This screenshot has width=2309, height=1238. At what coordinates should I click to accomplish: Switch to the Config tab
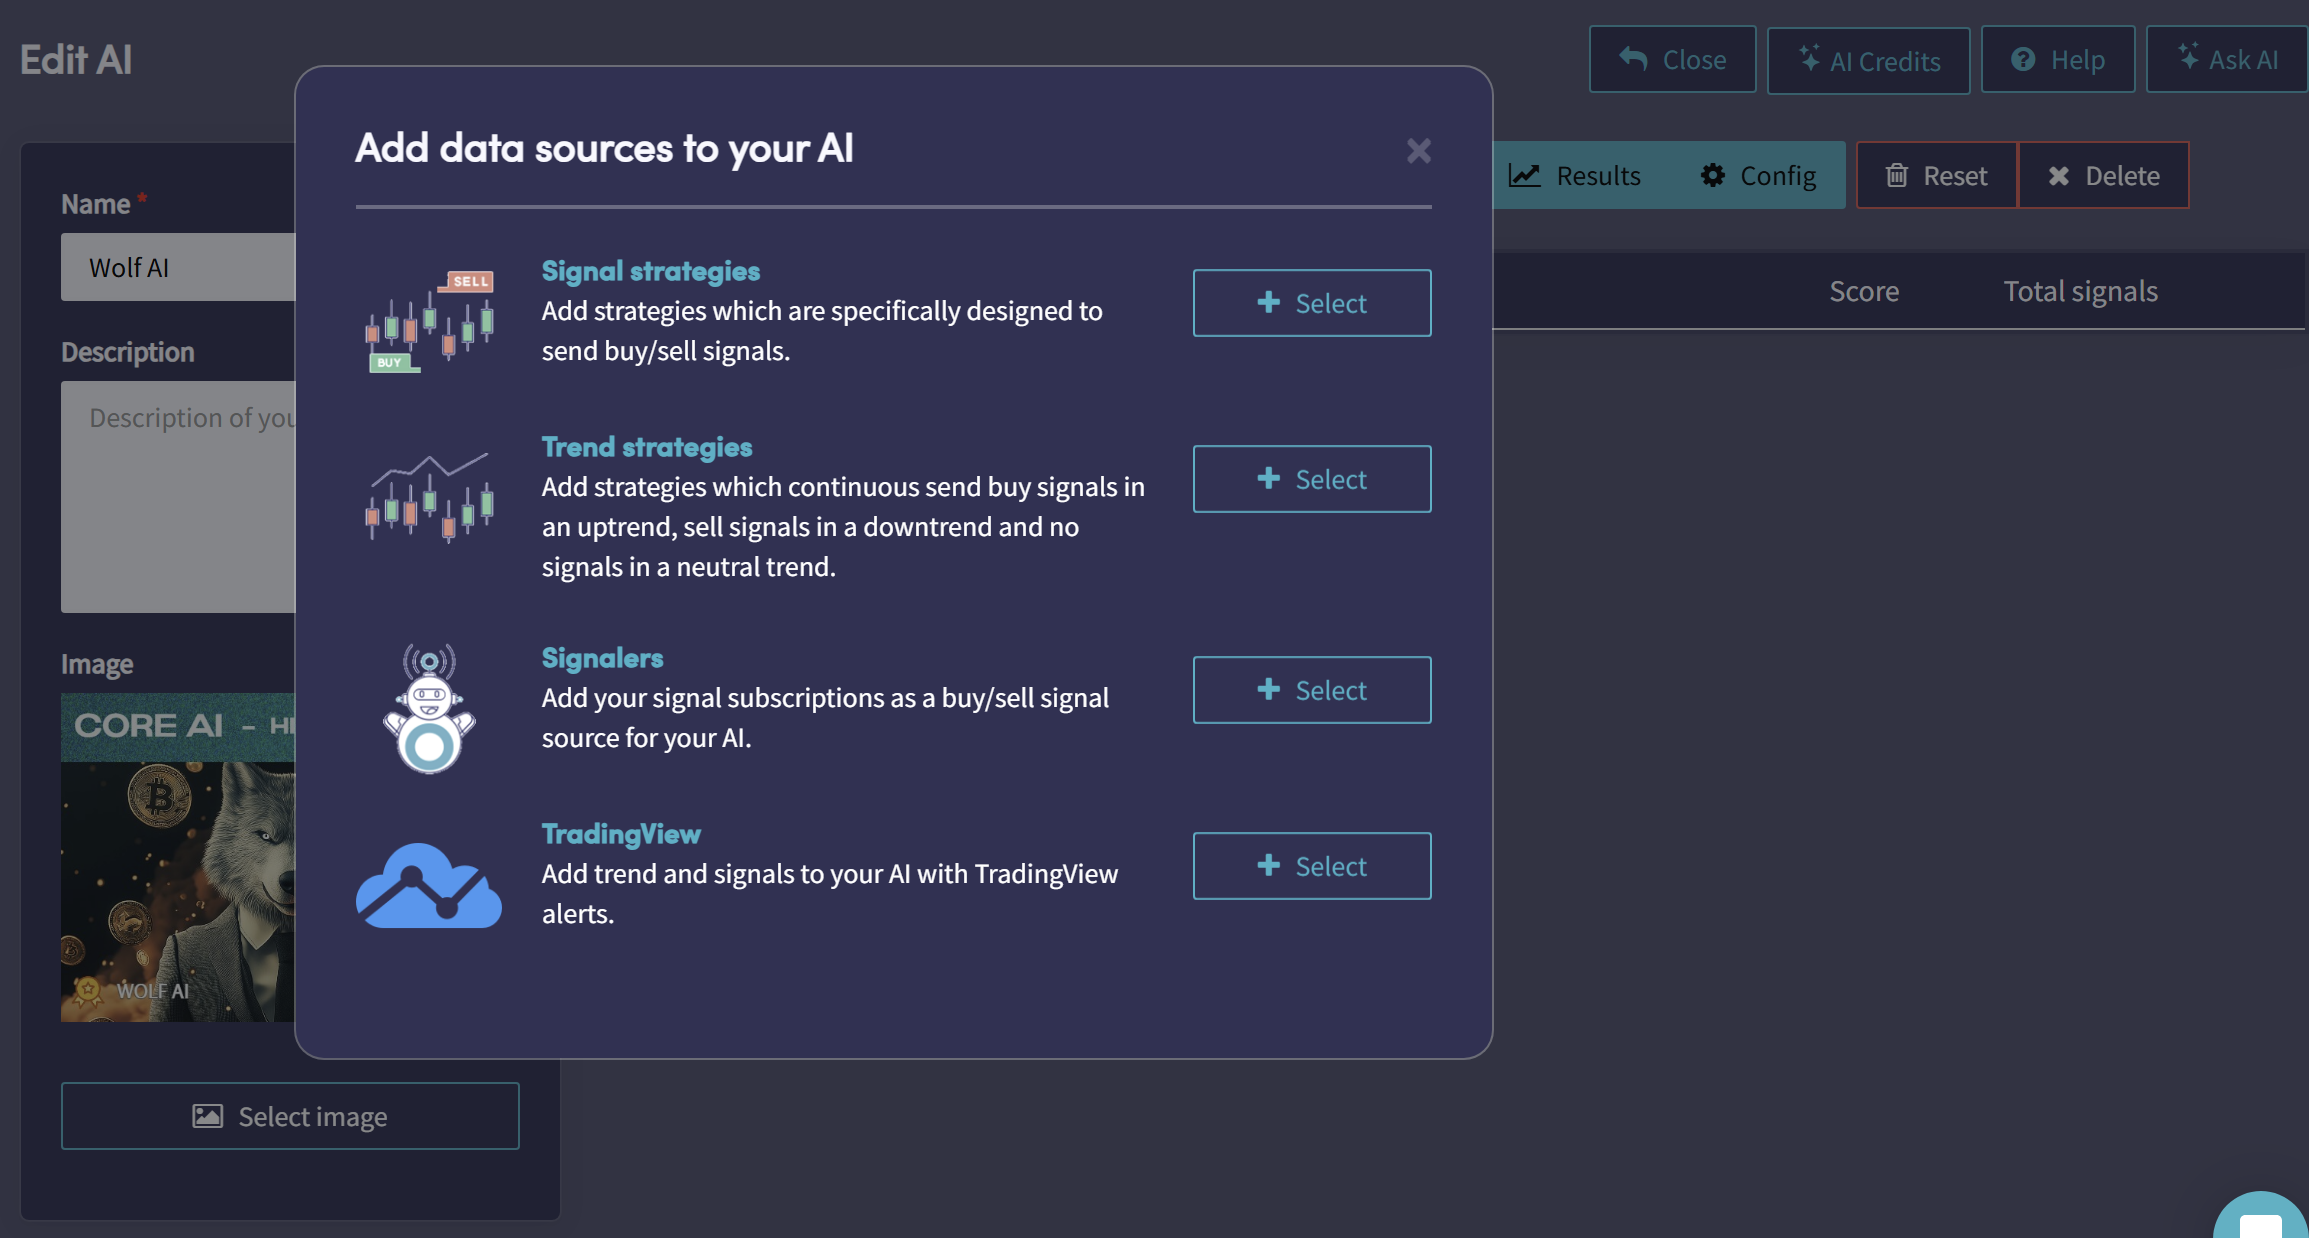coord(1758,176)
